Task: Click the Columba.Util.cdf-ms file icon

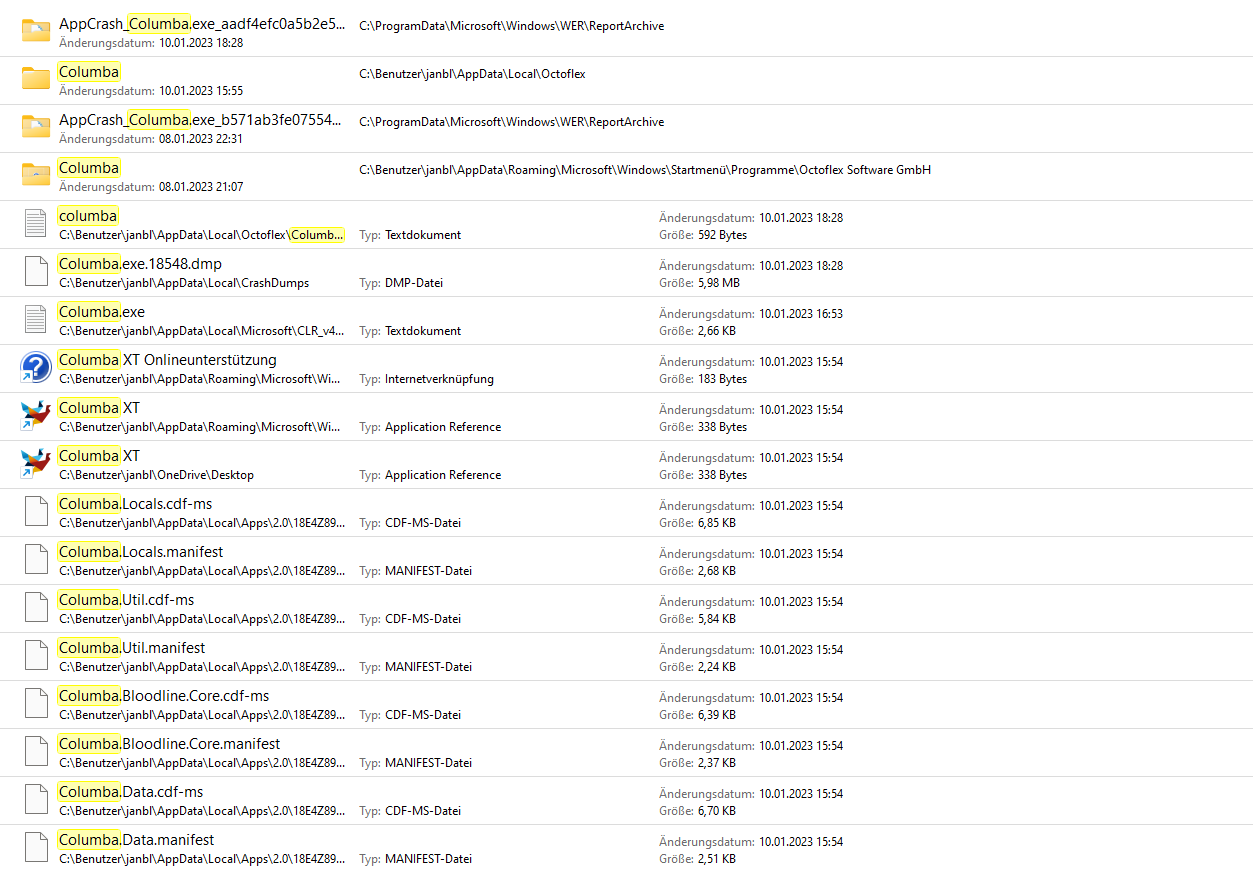Action: pos(36,607)
